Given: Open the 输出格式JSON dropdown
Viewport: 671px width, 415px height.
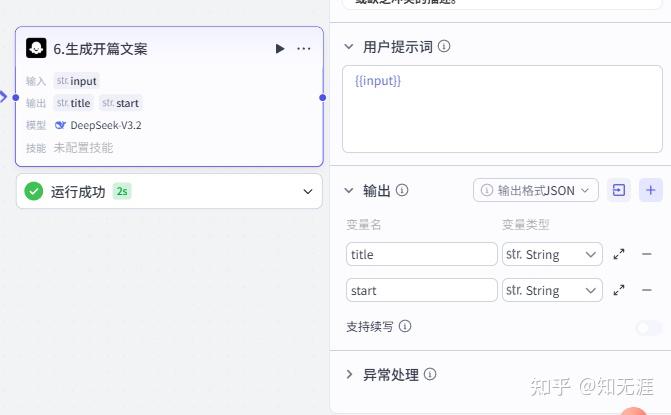Looking at the screenshot, I should click(x=536, y=190).
